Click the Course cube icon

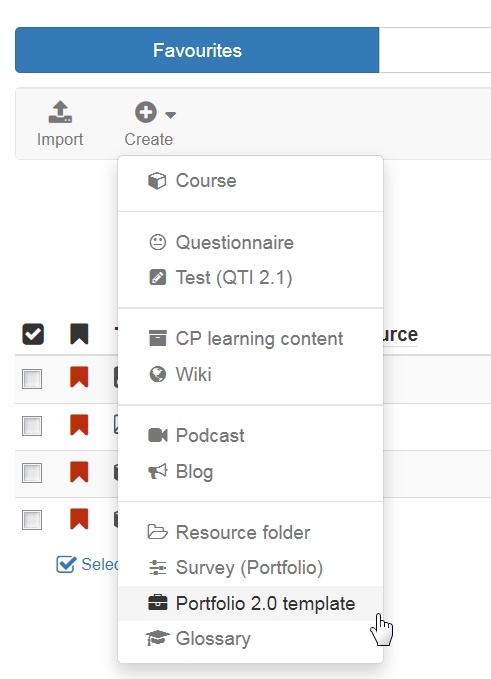[157, 181]
